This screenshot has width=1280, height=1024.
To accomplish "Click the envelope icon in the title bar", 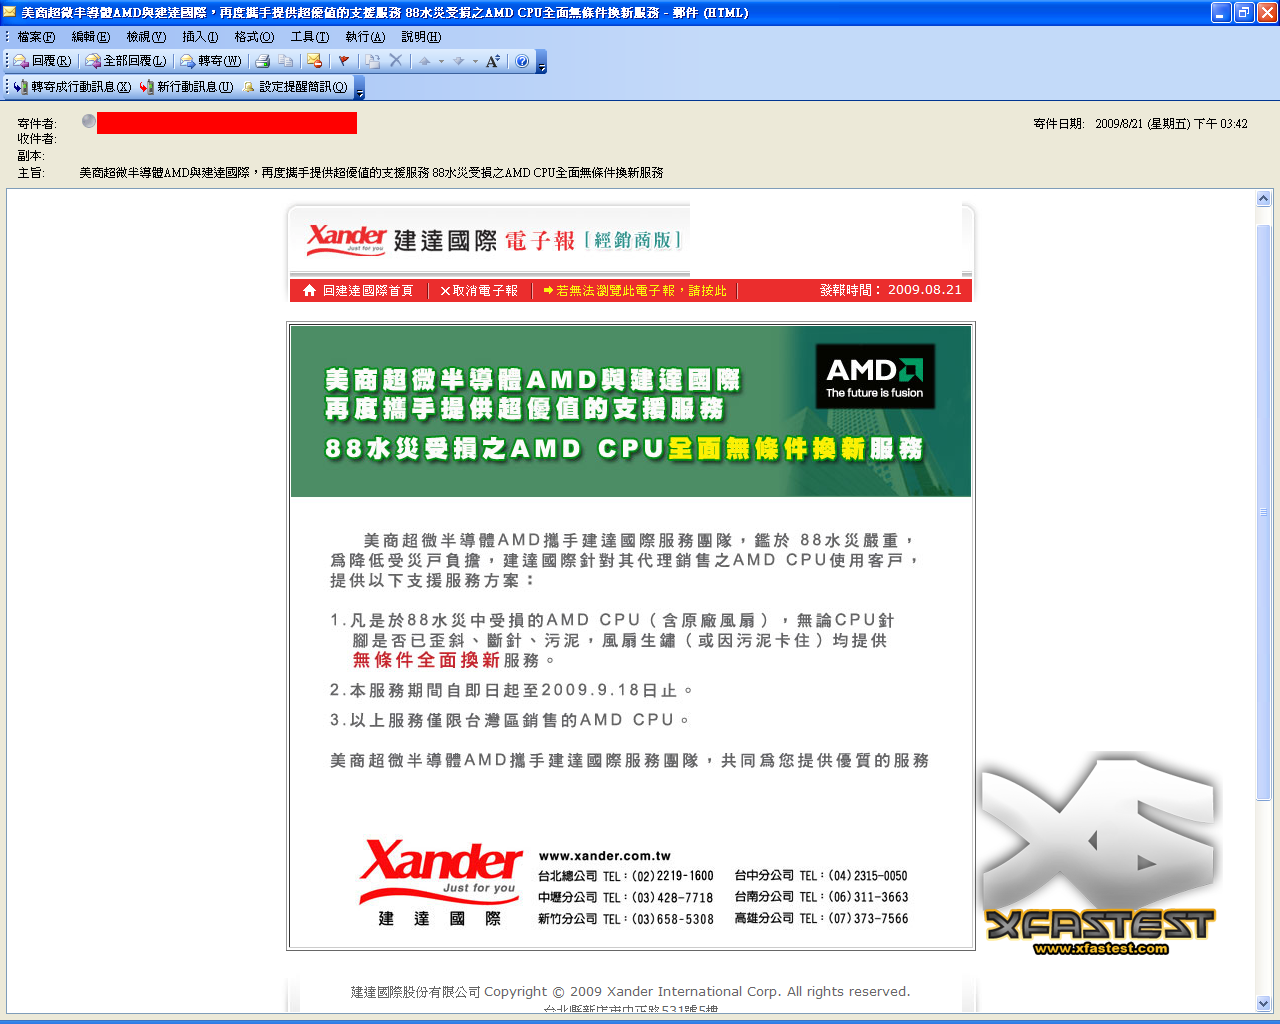I will coord(10,12).
